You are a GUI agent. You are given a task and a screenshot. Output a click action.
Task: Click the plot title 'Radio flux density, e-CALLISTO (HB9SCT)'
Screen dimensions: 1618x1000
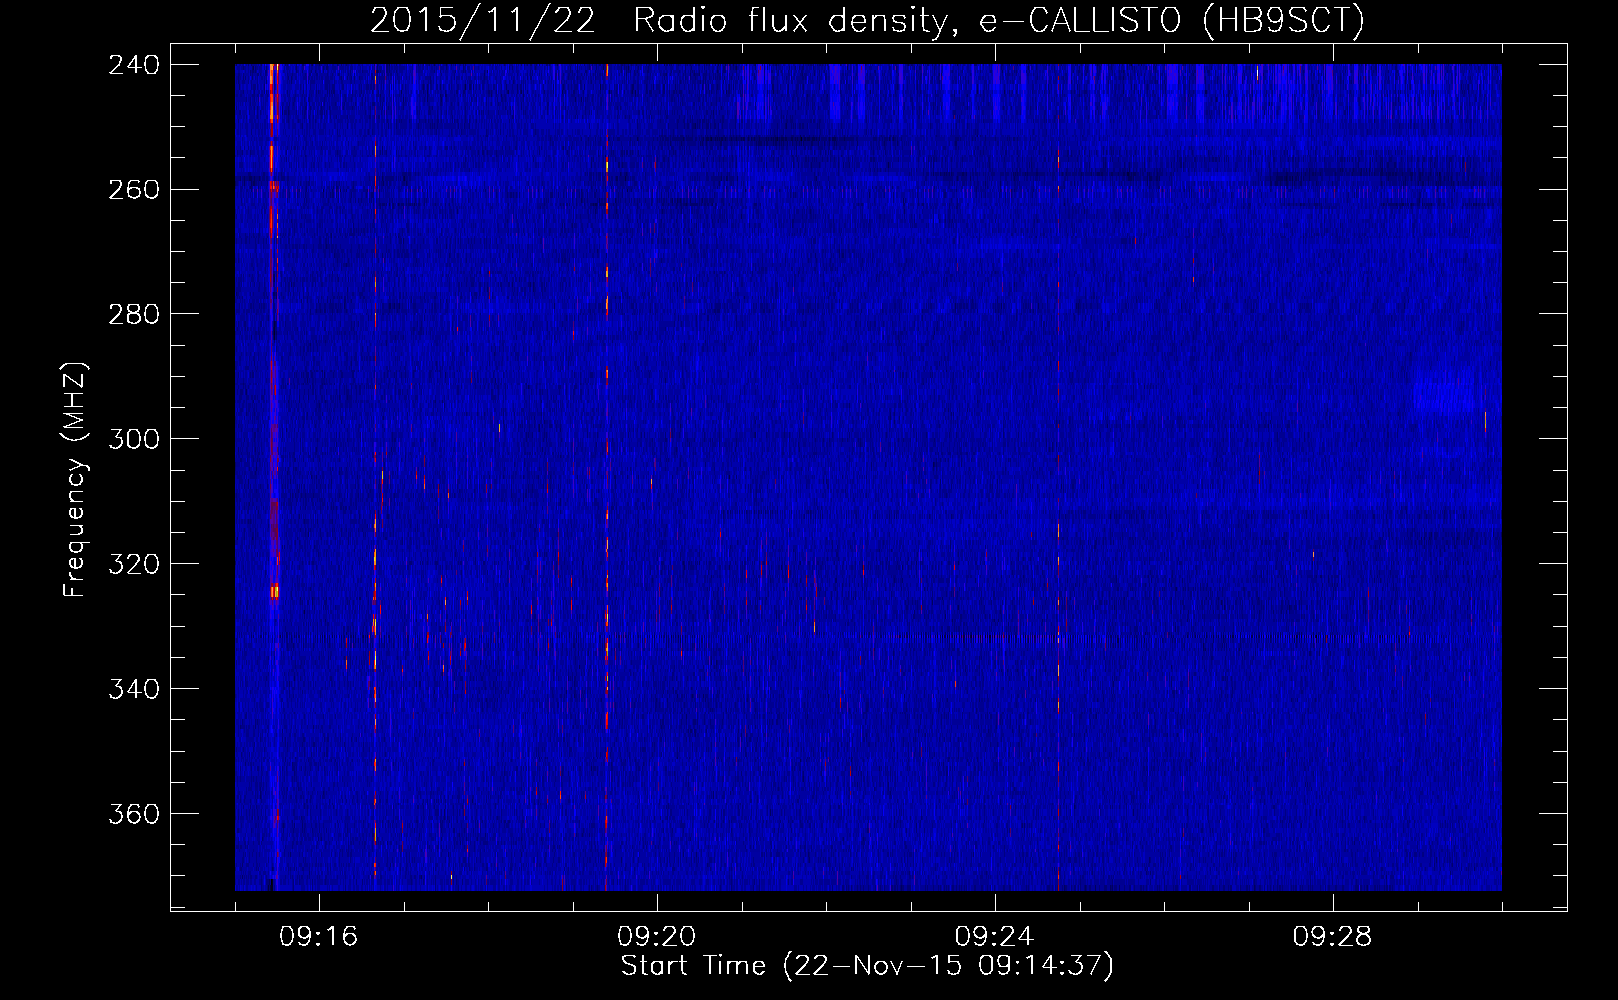point(998,21)
